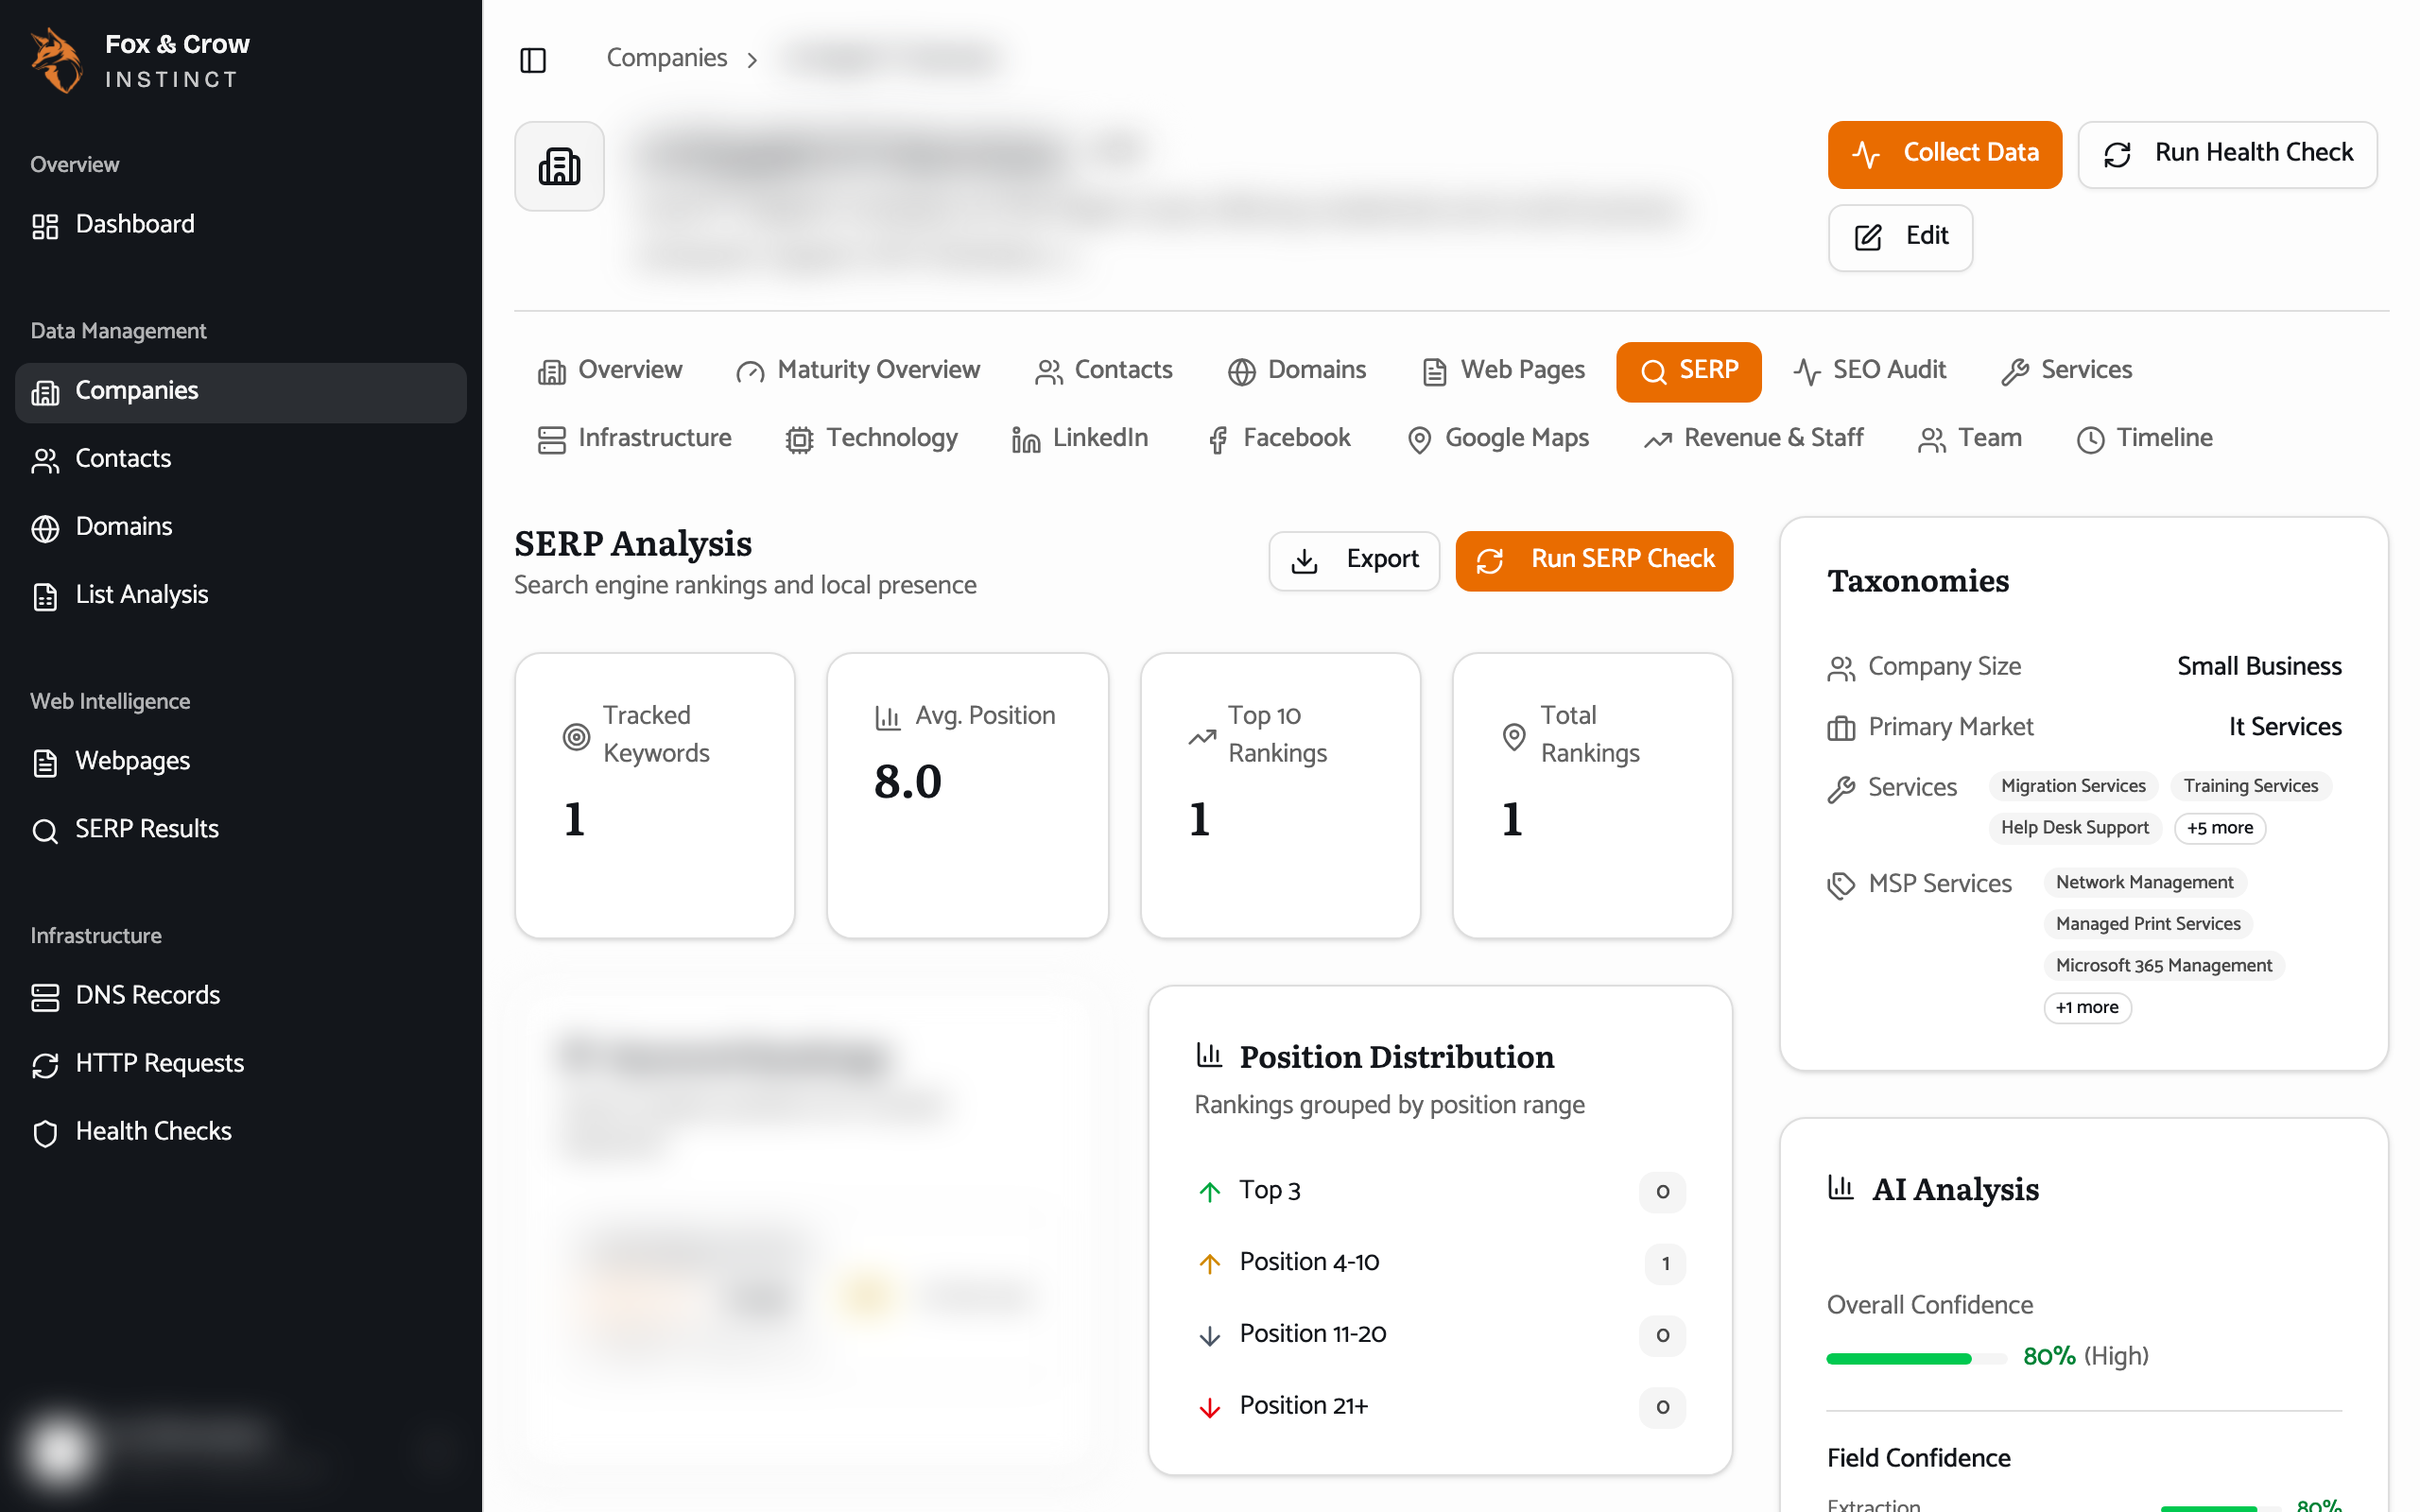This screenshot has height=1512, width=2420.
Task: Click the Primary Market briefcase icon
Action: click(x=1841, y=728)
